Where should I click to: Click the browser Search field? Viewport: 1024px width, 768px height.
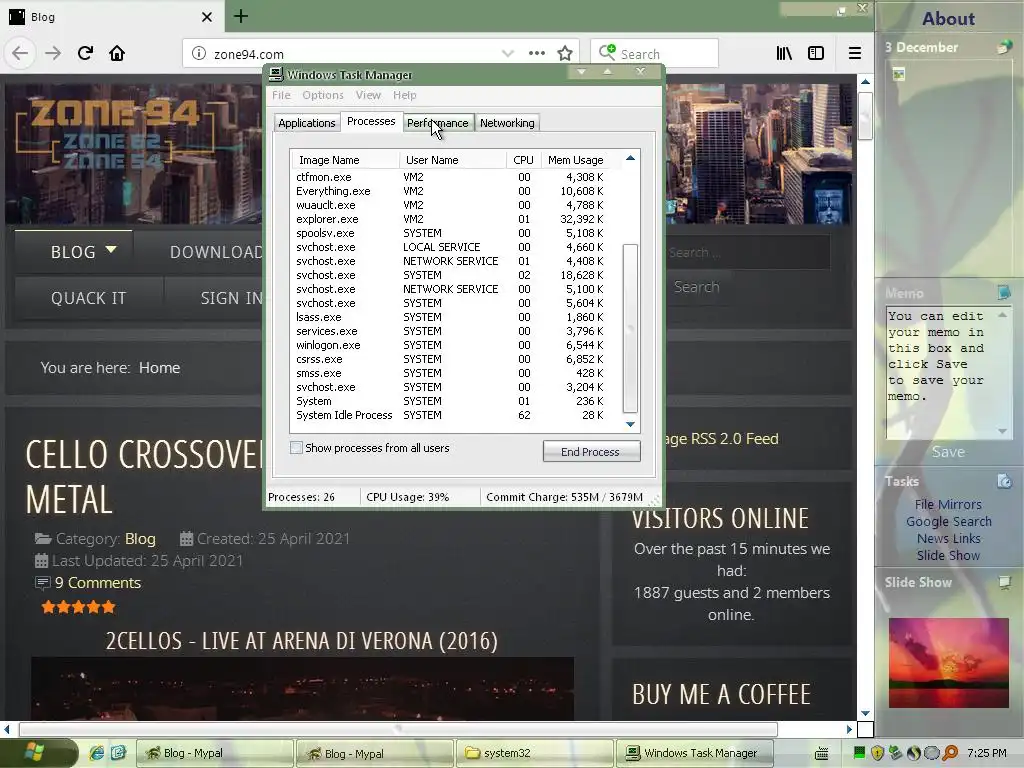point(654,54)
